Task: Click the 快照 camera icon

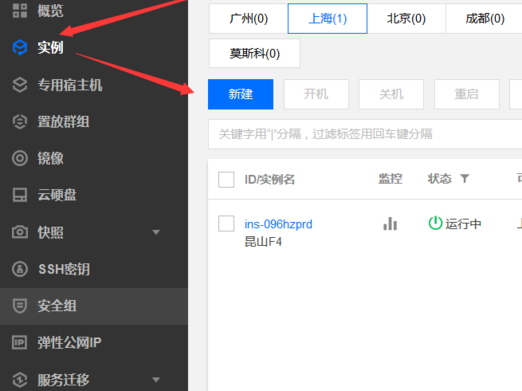Action: [x=20, y=232]
